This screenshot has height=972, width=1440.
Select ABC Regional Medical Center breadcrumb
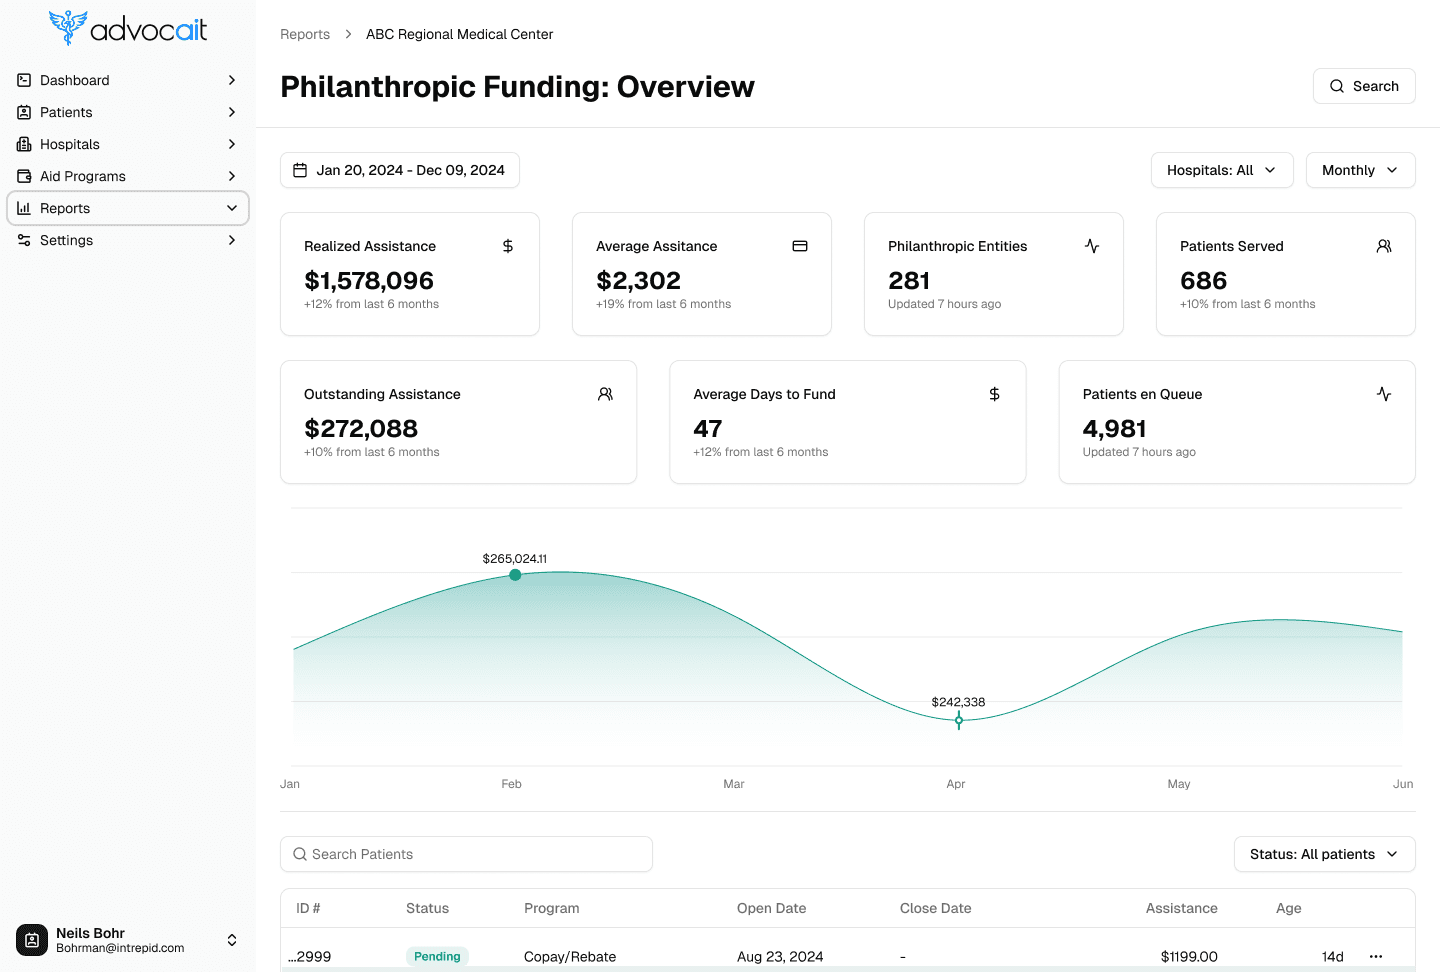(459, 33)
